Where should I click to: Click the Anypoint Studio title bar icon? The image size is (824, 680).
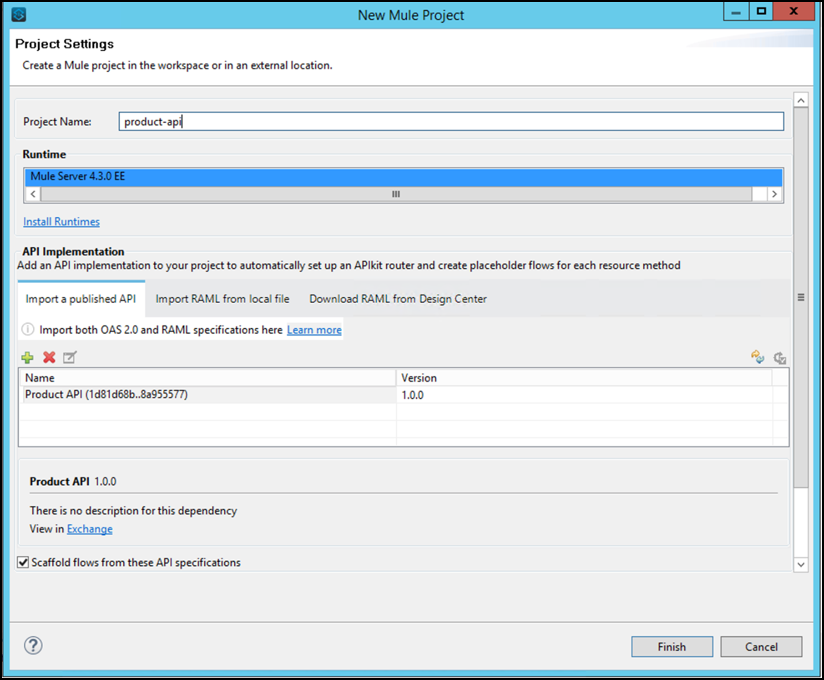point(19,14)
